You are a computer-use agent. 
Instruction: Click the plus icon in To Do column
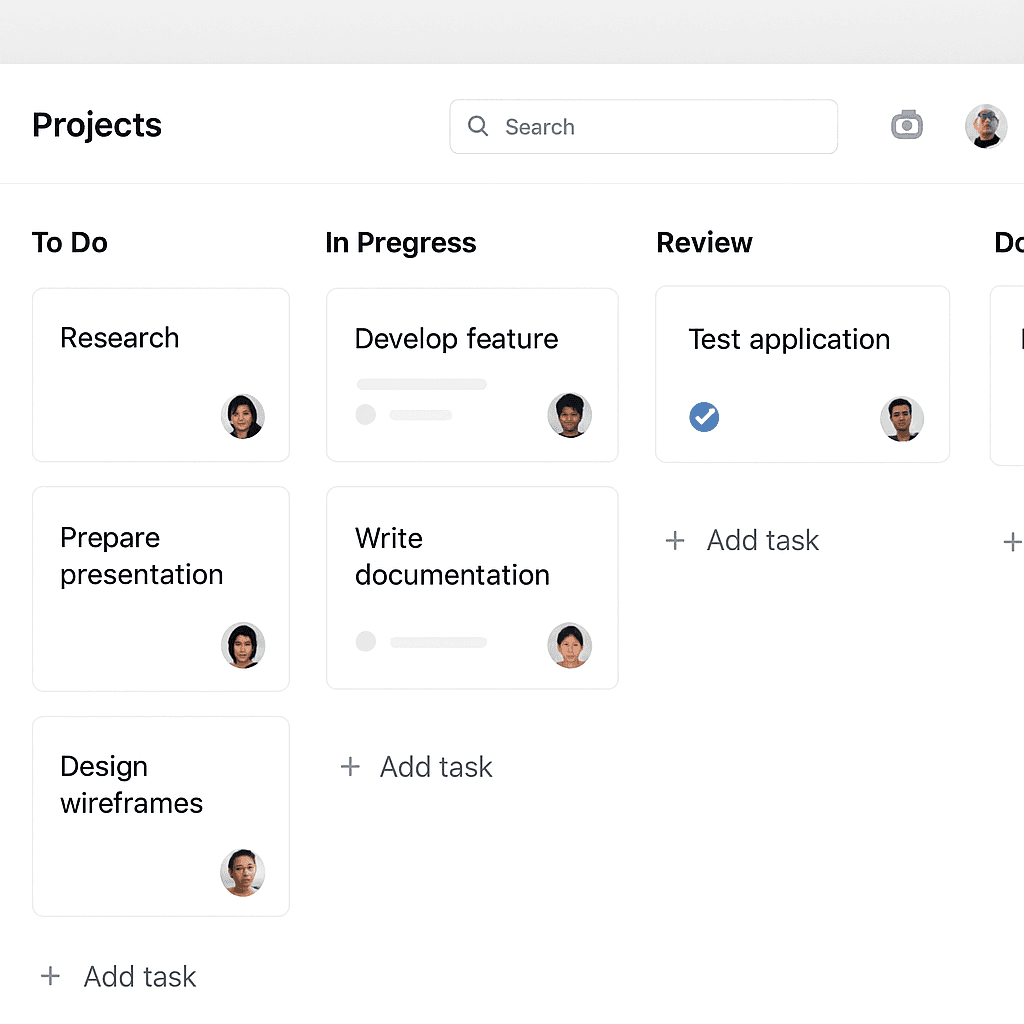(x=50, y=976)
